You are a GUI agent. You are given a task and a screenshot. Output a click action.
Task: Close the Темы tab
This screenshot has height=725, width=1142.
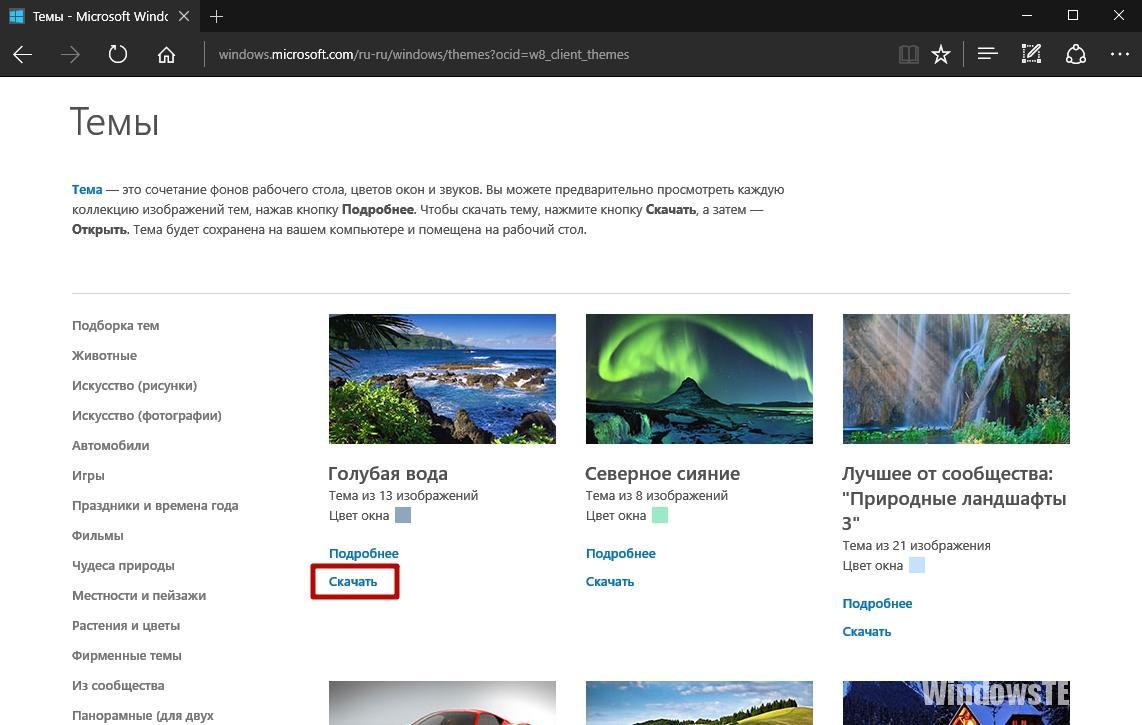pyautogui.click(x=184, y=16)
